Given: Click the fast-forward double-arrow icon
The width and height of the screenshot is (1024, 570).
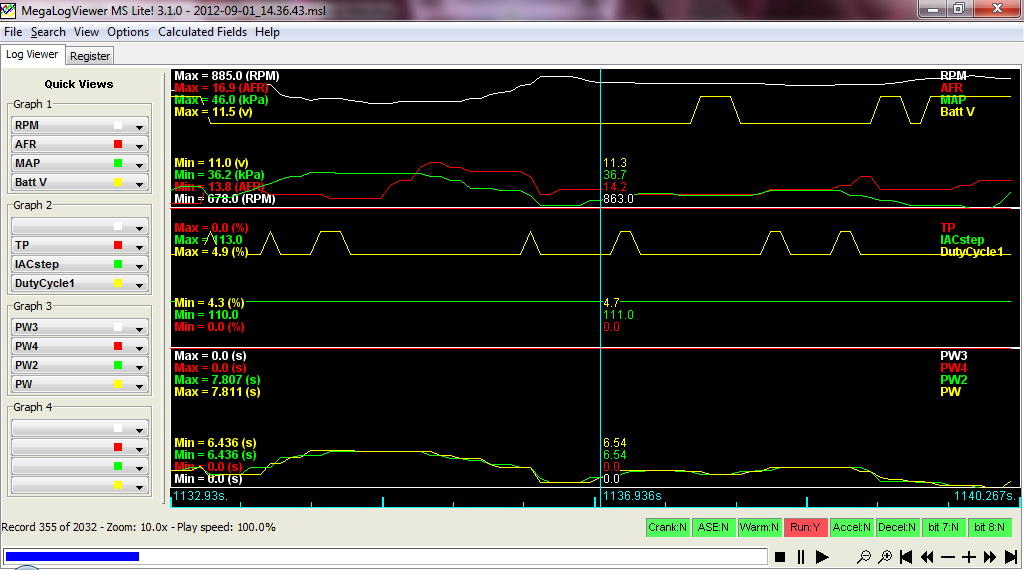Looking at the screenshot, I should pyautogui.click(x=990, y=557).
